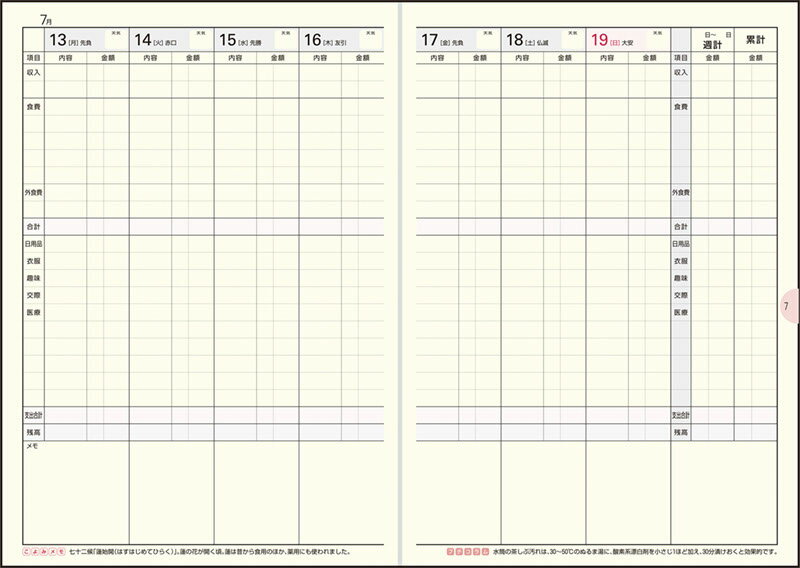Click the 合計 row label on left page
Screen dimensions: 800x568
(x=34, y=227)
